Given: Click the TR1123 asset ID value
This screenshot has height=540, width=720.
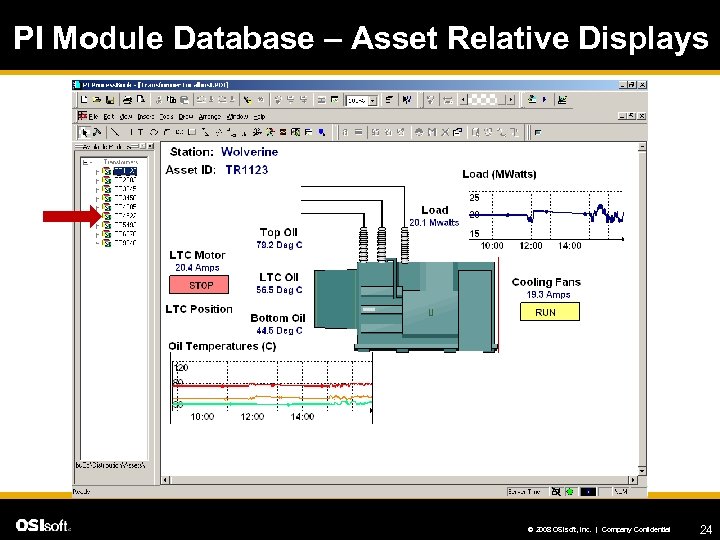Looking at the screenshot, I should [x=247, y=170].
